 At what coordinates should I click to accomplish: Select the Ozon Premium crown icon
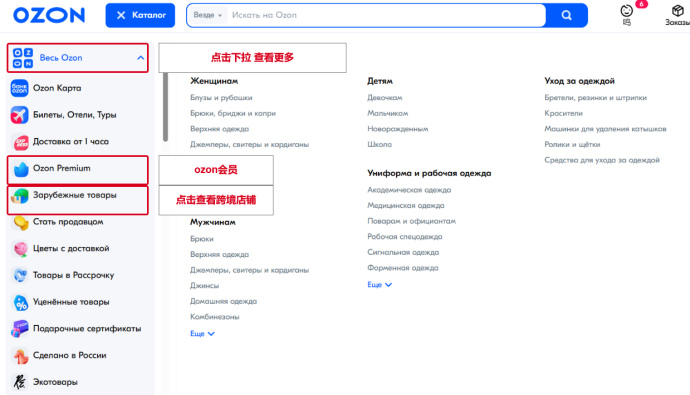click(x=20, y=169)
